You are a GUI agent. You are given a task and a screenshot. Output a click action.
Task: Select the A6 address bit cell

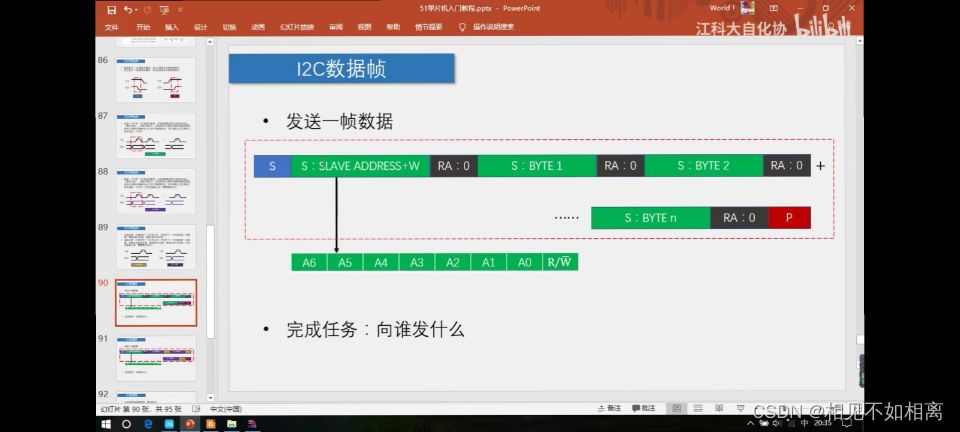[309, 263]
